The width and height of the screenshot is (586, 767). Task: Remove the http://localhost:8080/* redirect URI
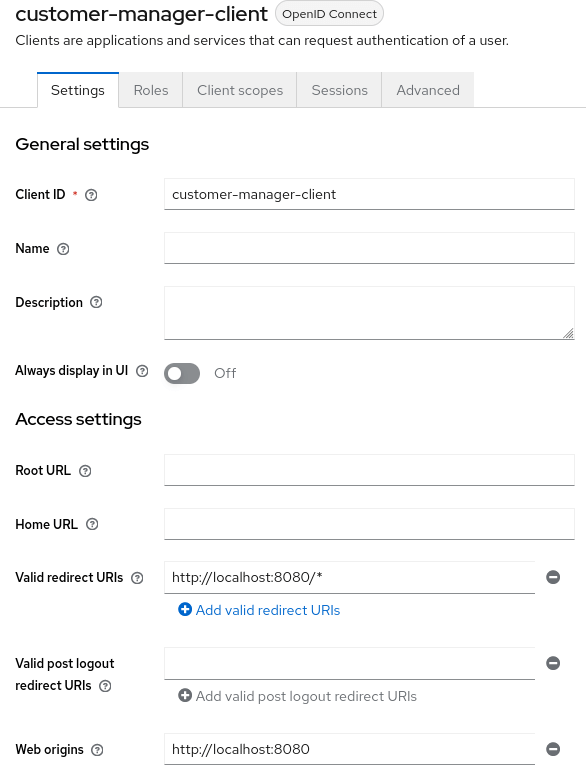tap(553, 577)
